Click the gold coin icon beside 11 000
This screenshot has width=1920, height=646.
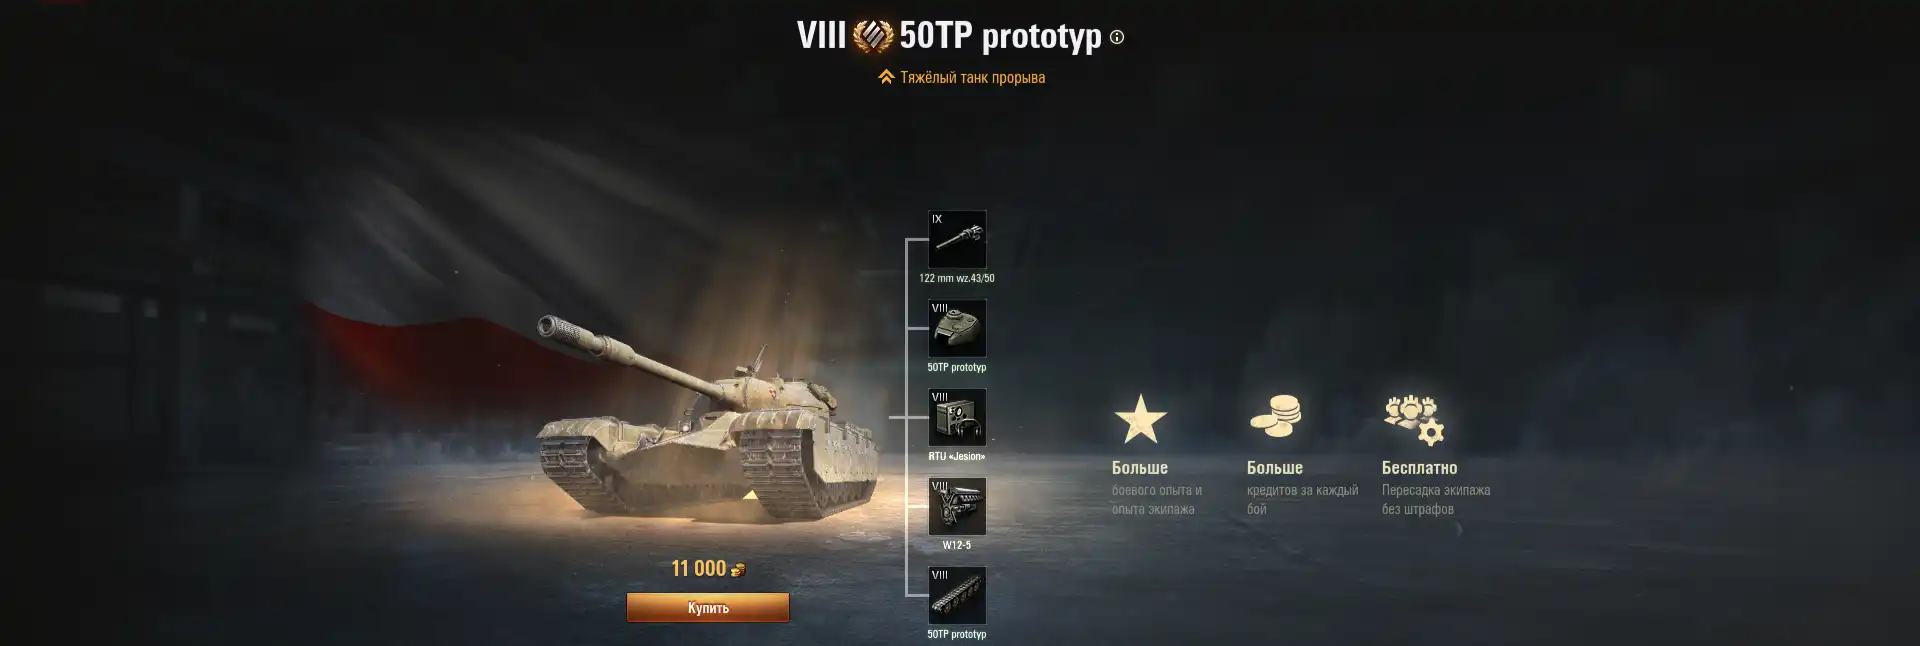tap(738, 569)
